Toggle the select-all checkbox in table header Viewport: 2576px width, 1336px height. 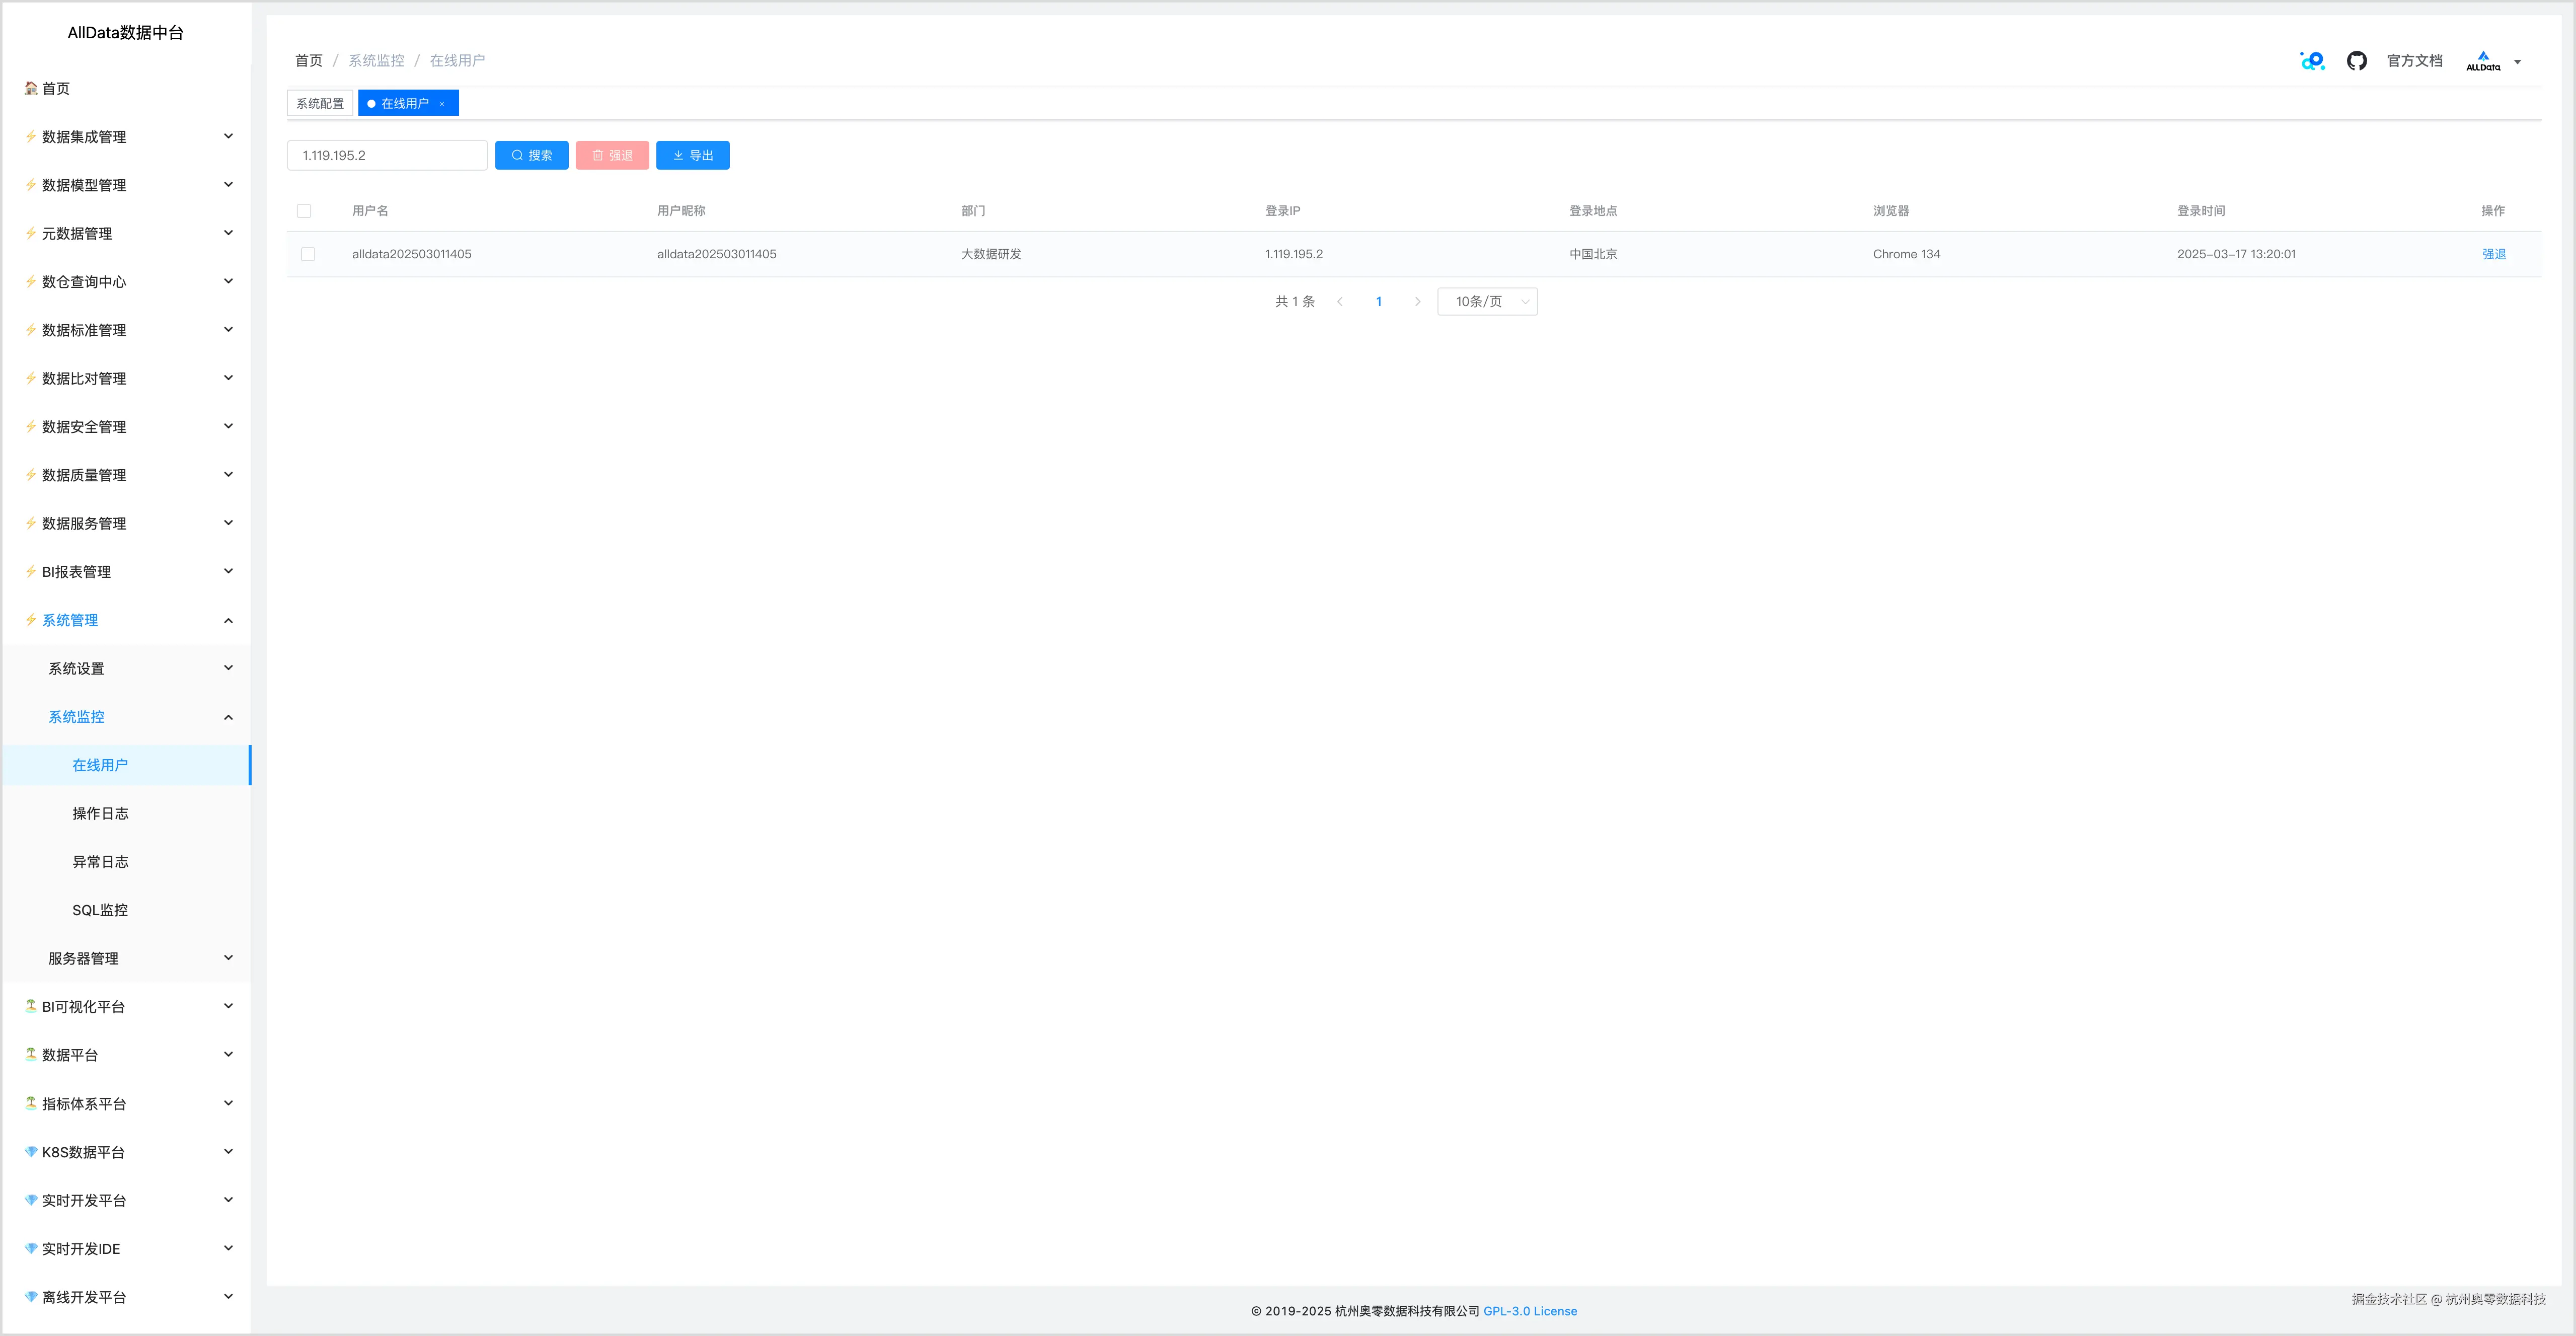coord(304,211)
